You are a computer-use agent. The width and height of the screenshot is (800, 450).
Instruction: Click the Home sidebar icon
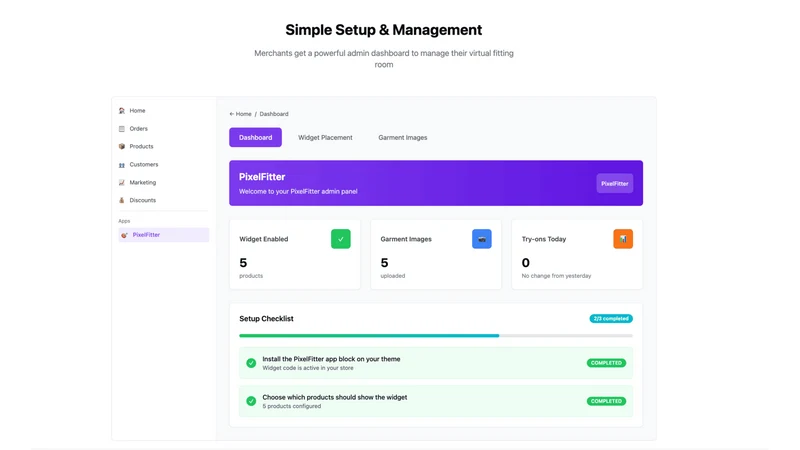tap(121, 111)
